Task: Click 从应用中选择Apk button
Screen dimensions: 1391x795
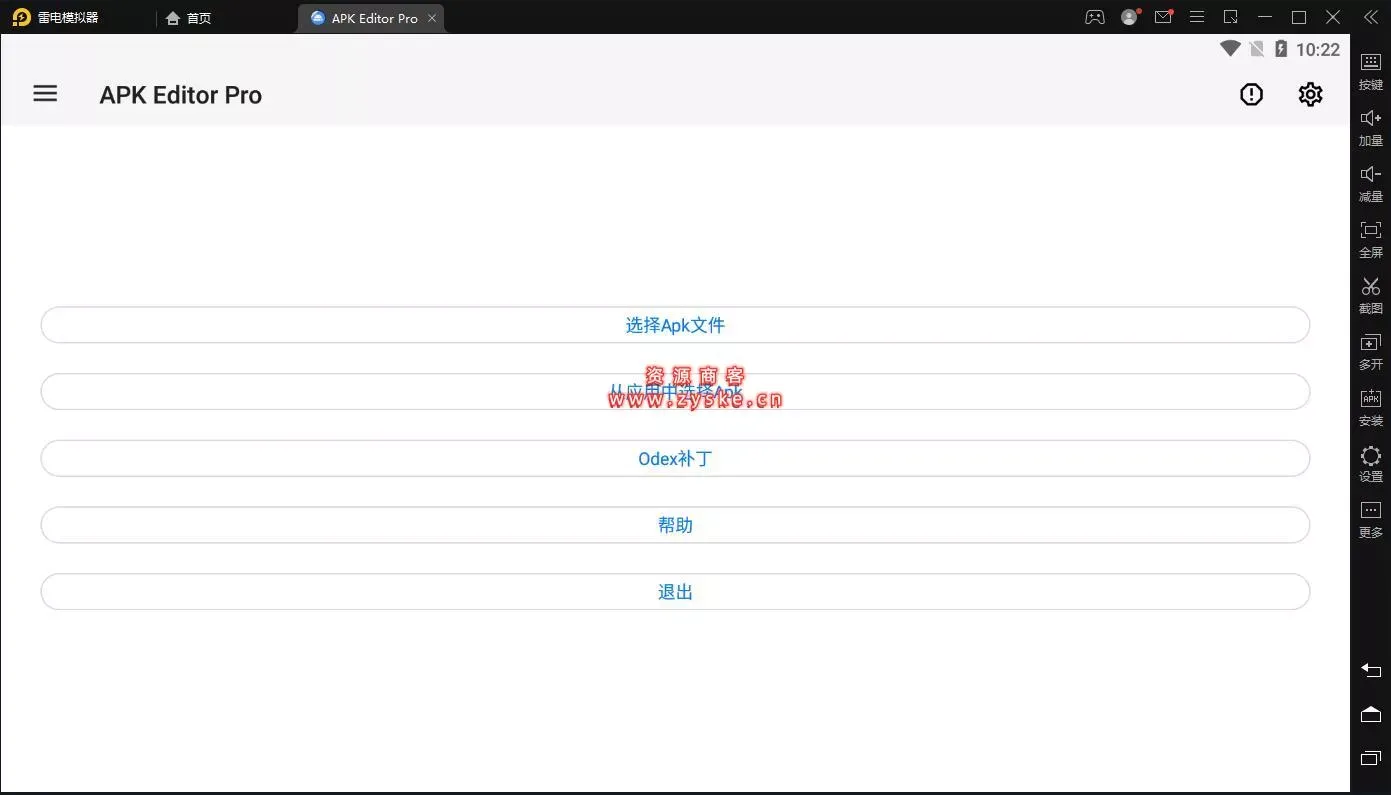Action: (x=675, y=392)
